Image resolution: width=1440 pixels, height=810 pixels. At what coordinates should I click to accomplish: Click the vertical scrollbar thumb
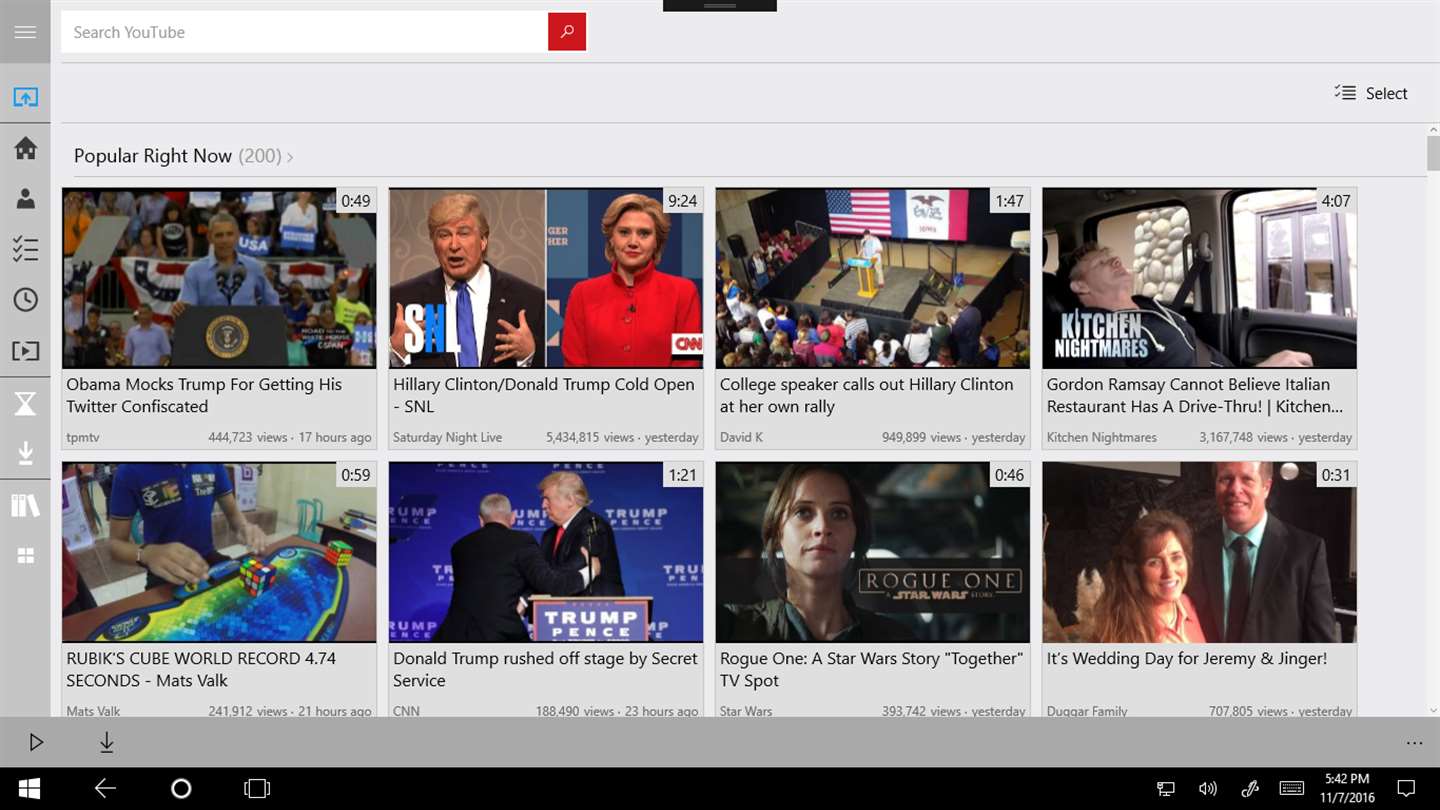point(1433,153)
